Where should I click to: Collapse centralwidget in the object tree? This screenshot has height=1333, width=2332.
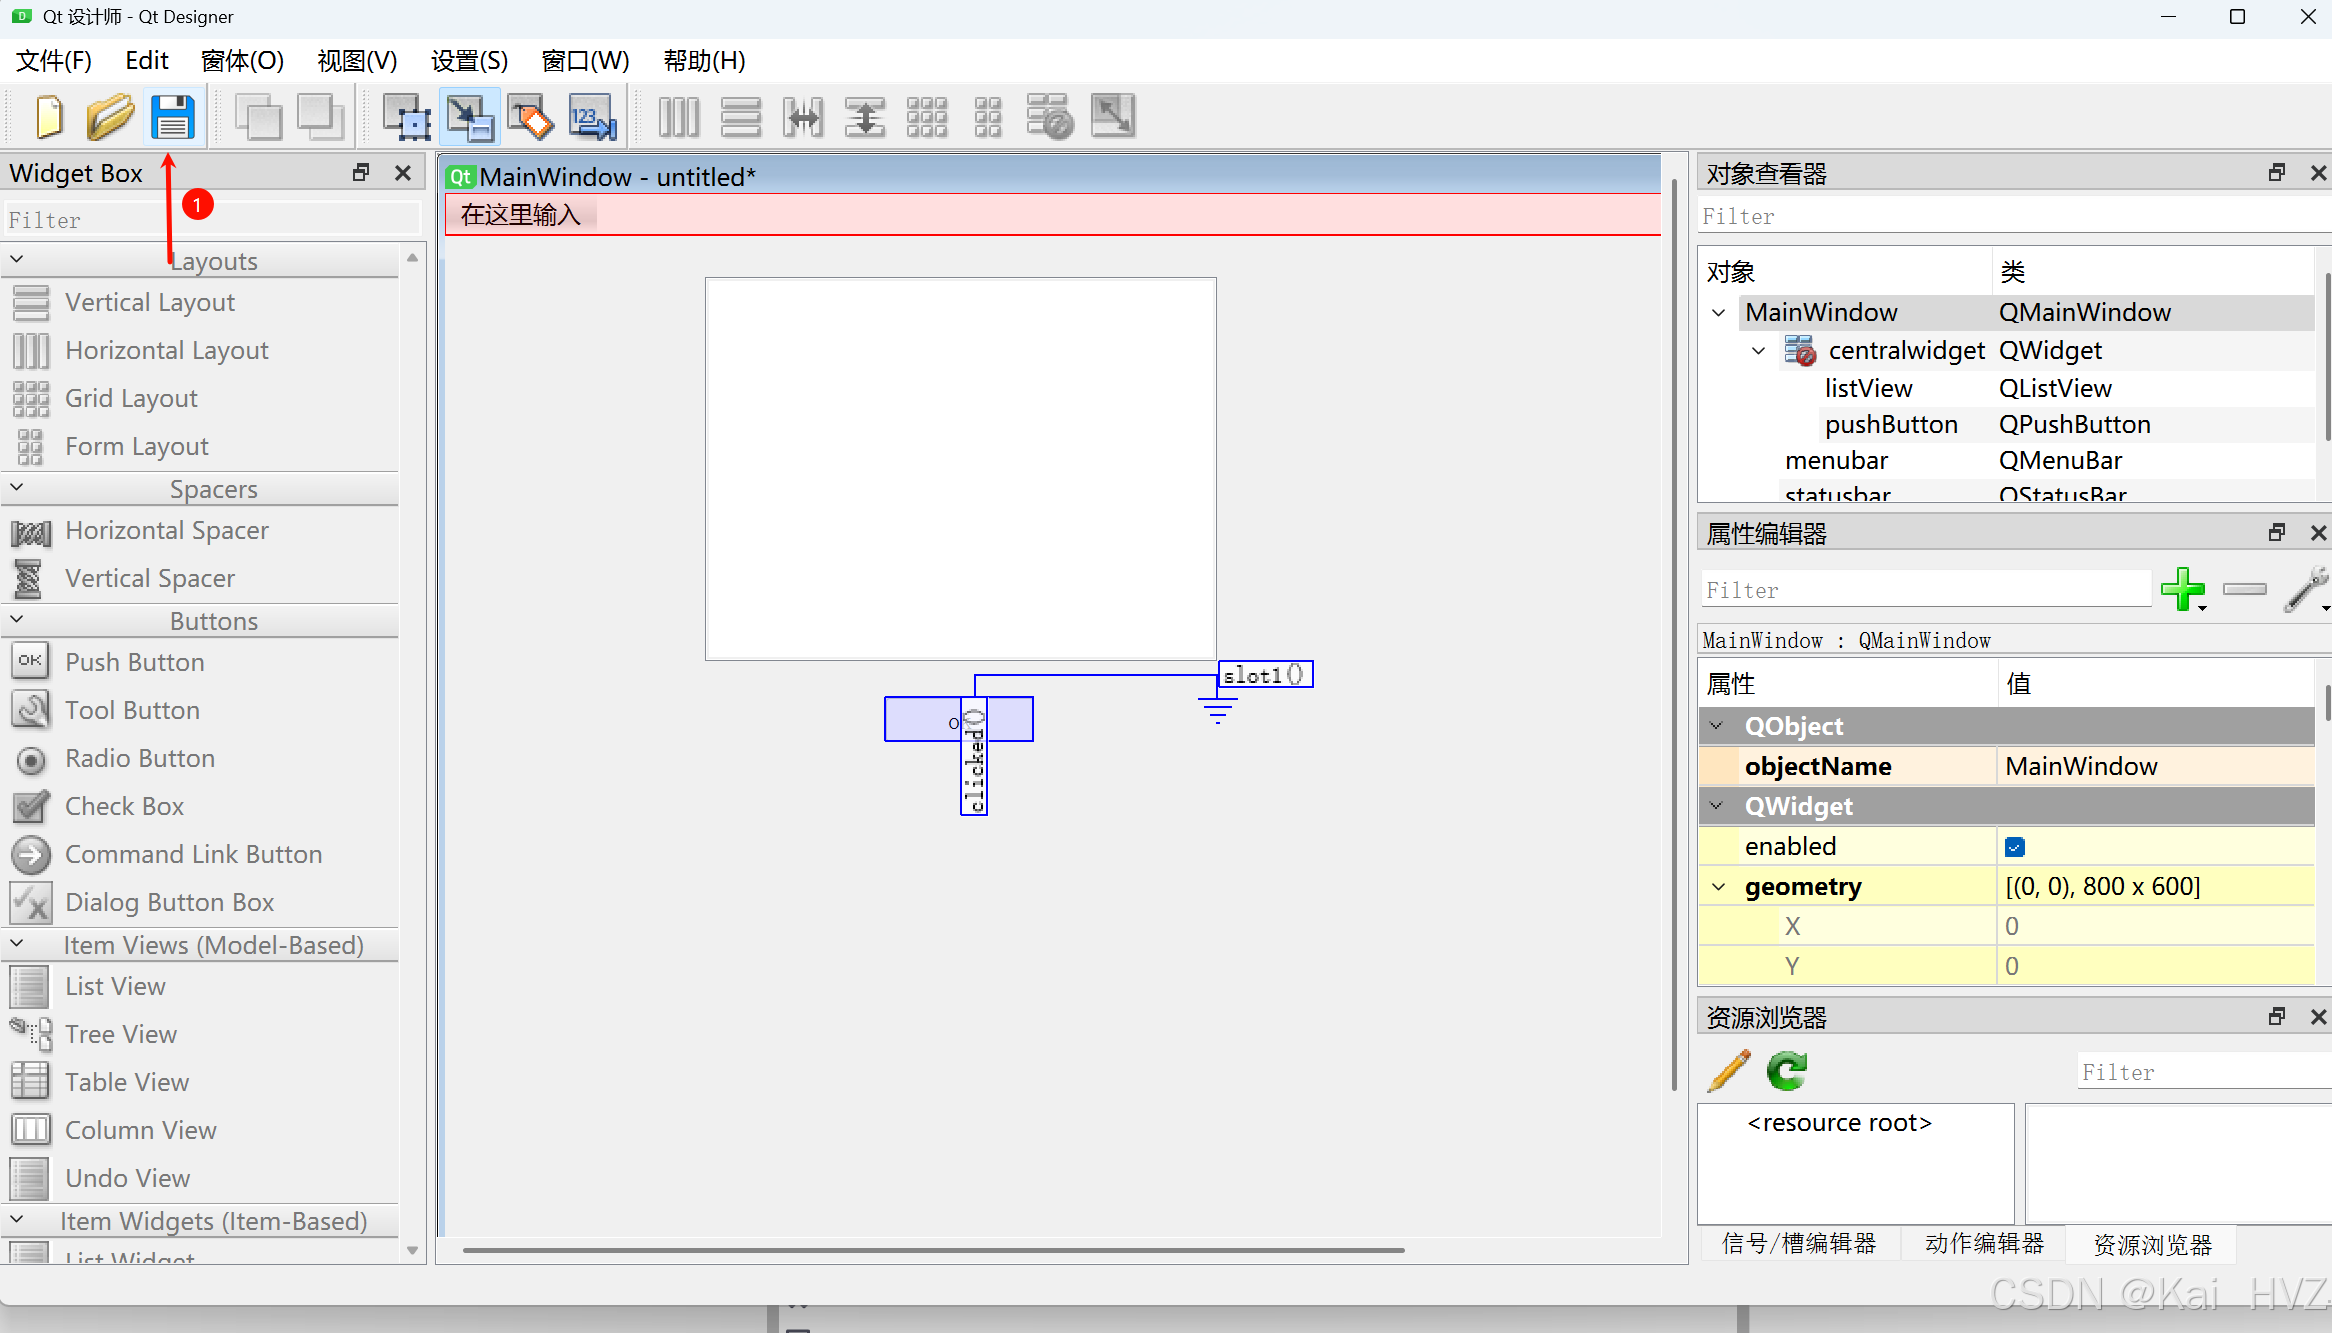(1759, 351)
